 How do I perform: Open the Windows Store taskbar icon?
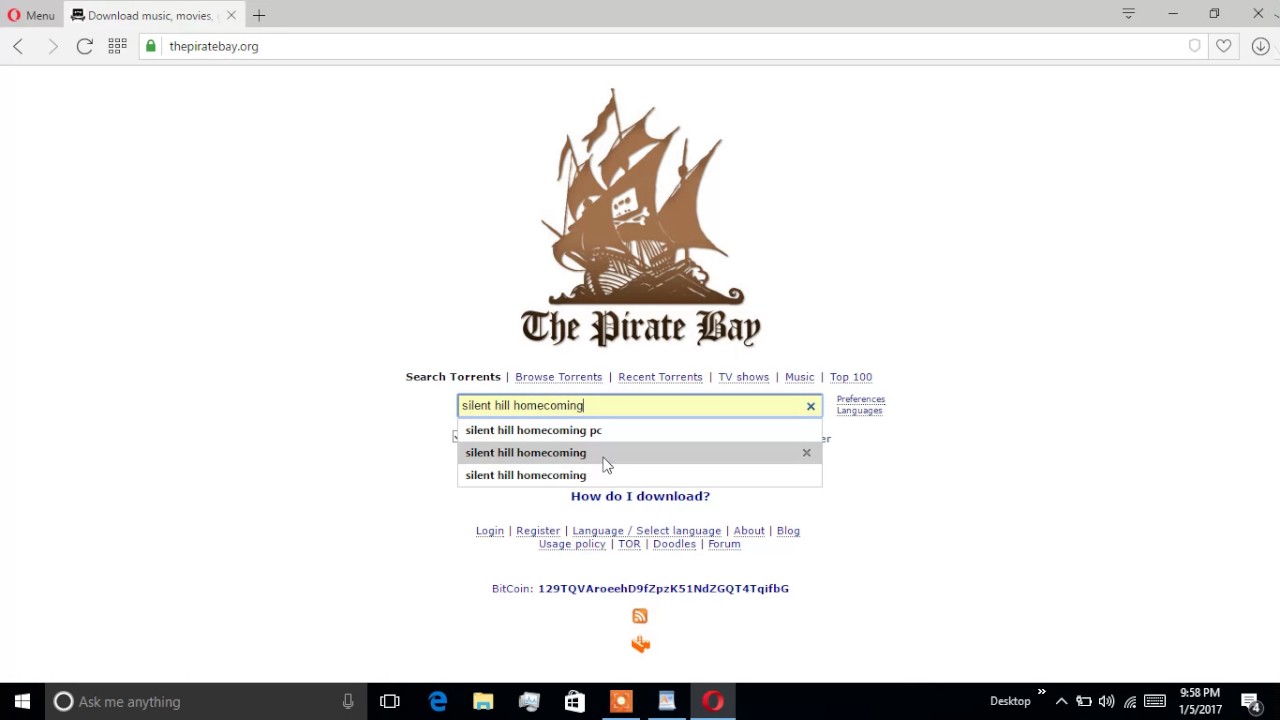tap(574, 701)
